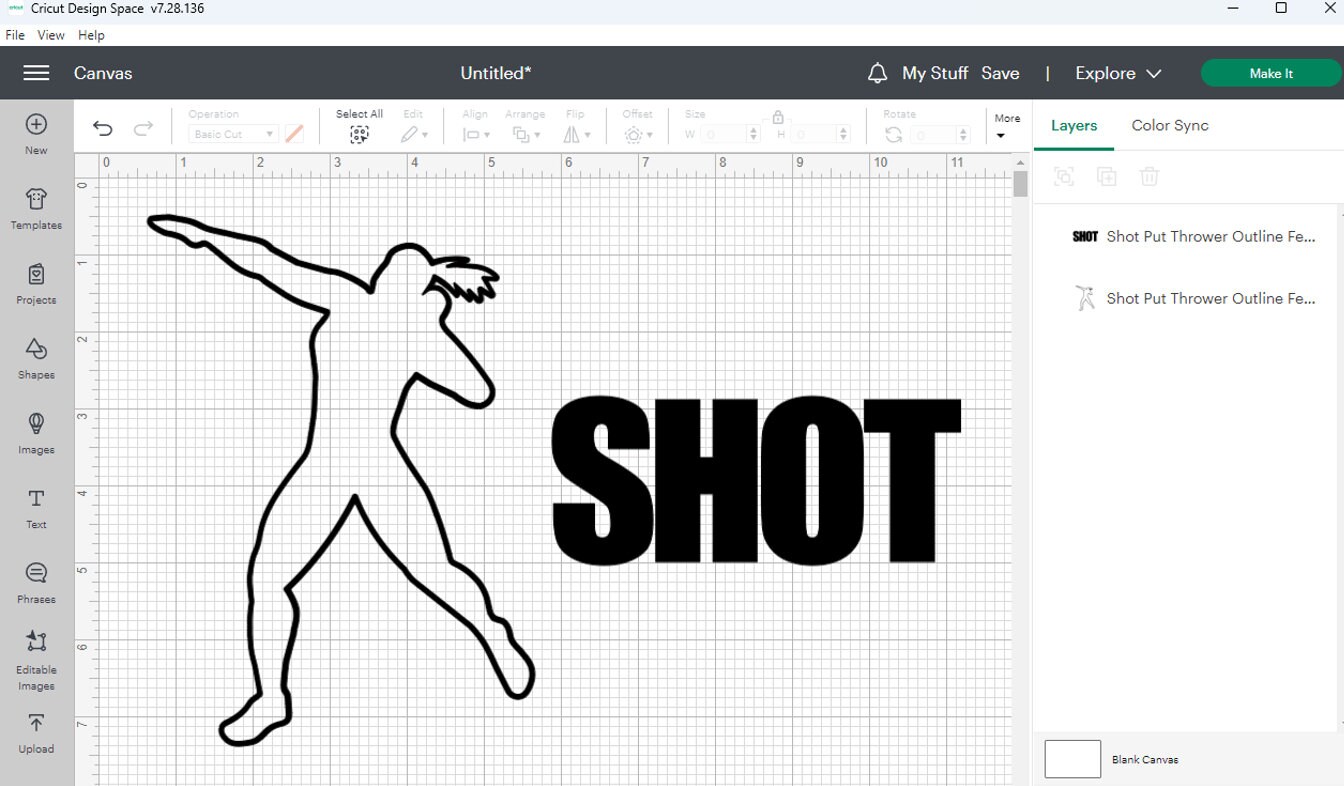This screenshot has height=786, width=1344.
Task: Open the Blank Canvas color swatch
Action: point(1072,759)
